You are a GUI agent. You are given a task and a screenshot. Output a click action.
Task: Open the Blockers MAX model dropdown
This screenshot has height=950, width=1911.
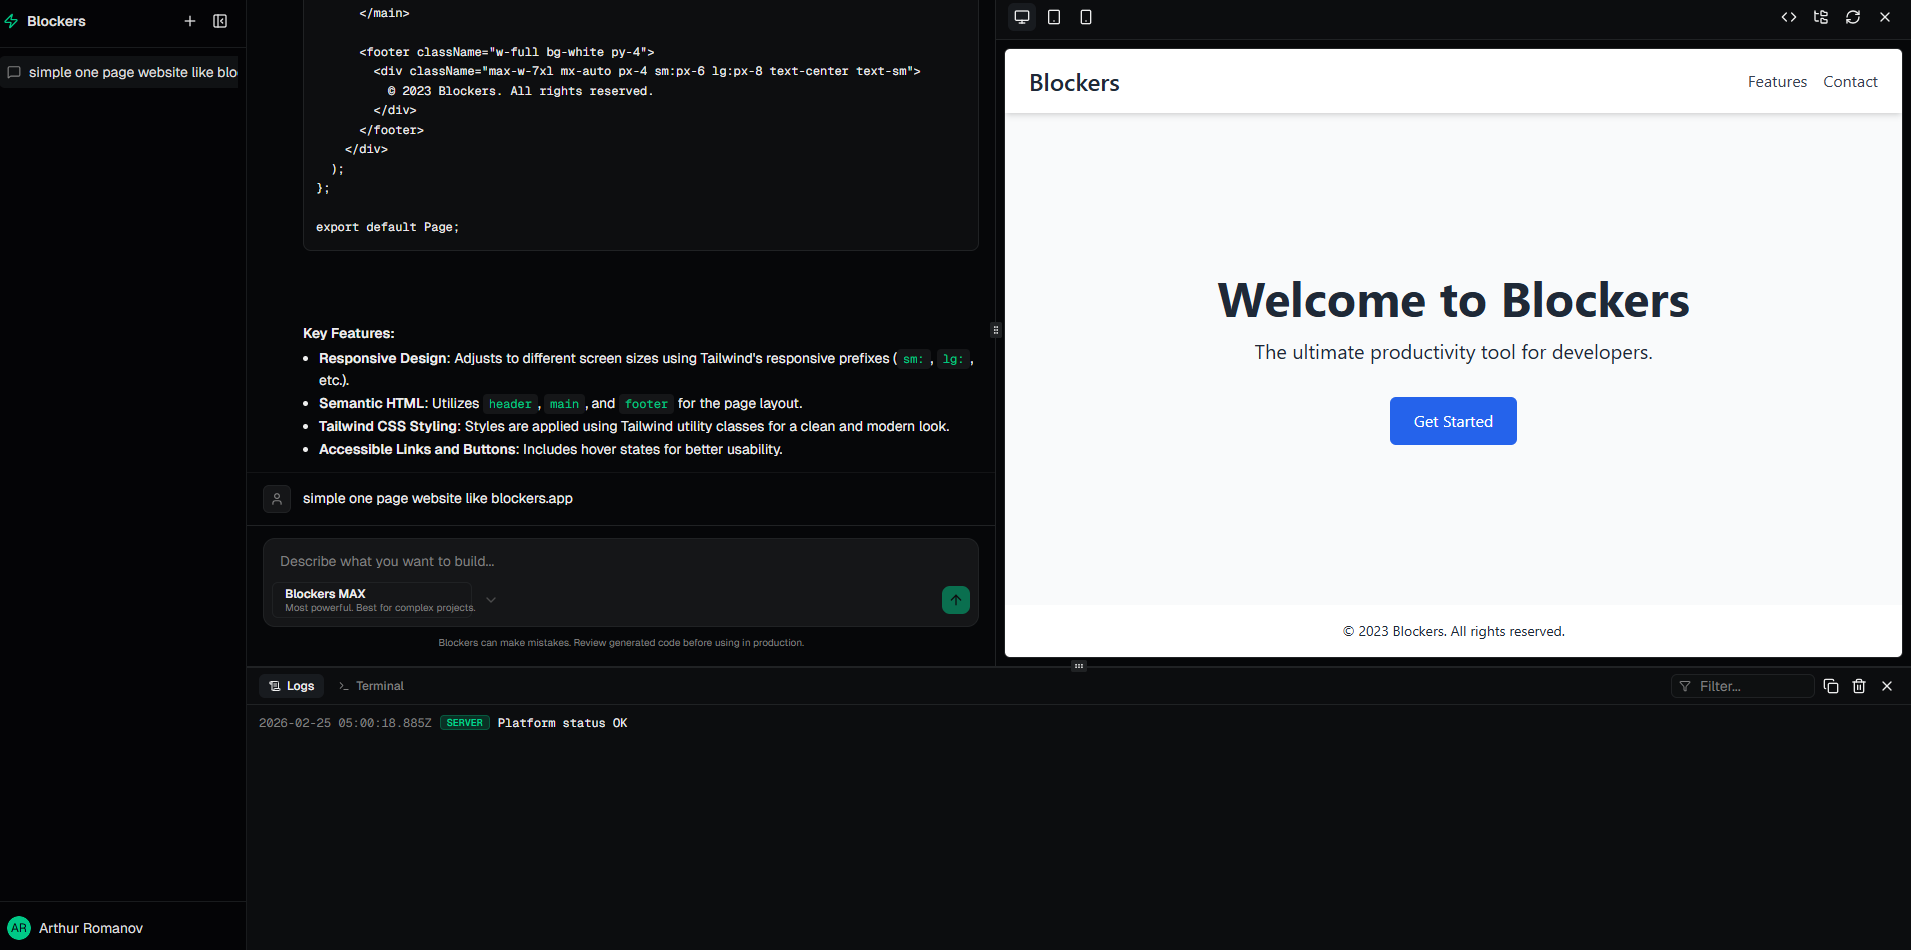click(x=372, y=600)
